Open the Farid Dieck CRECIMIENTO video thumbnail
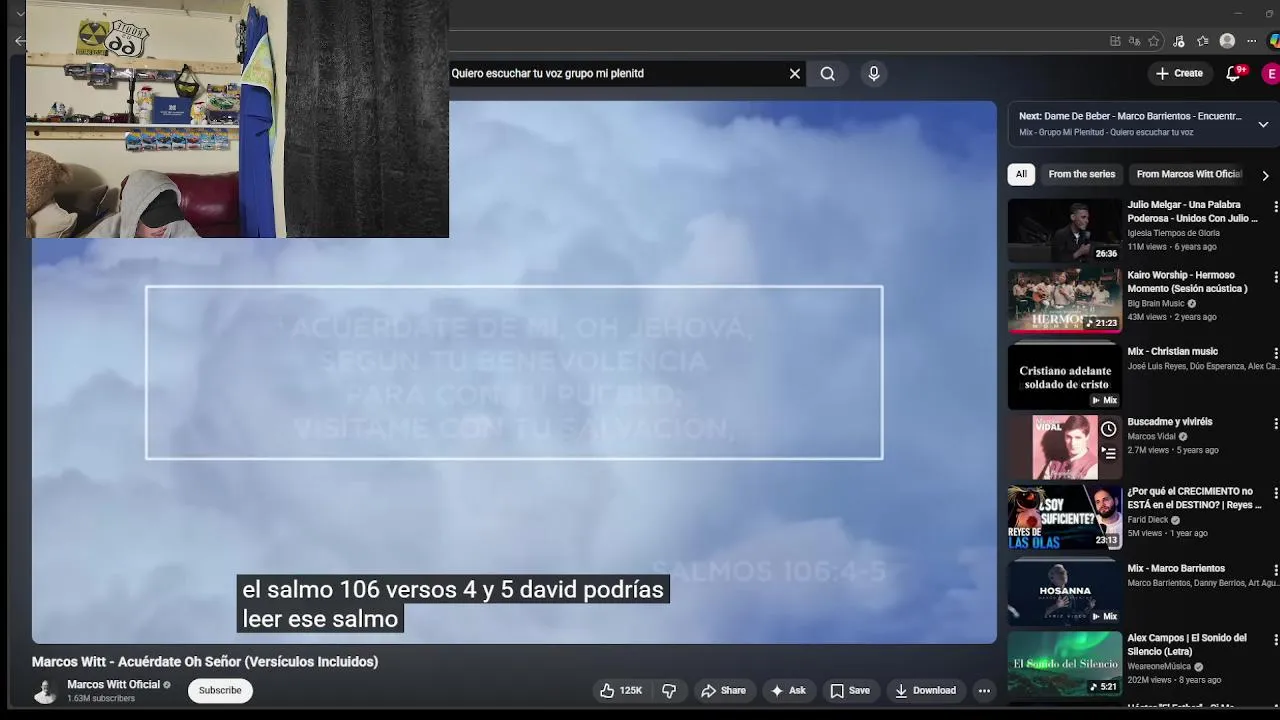 1065,517
